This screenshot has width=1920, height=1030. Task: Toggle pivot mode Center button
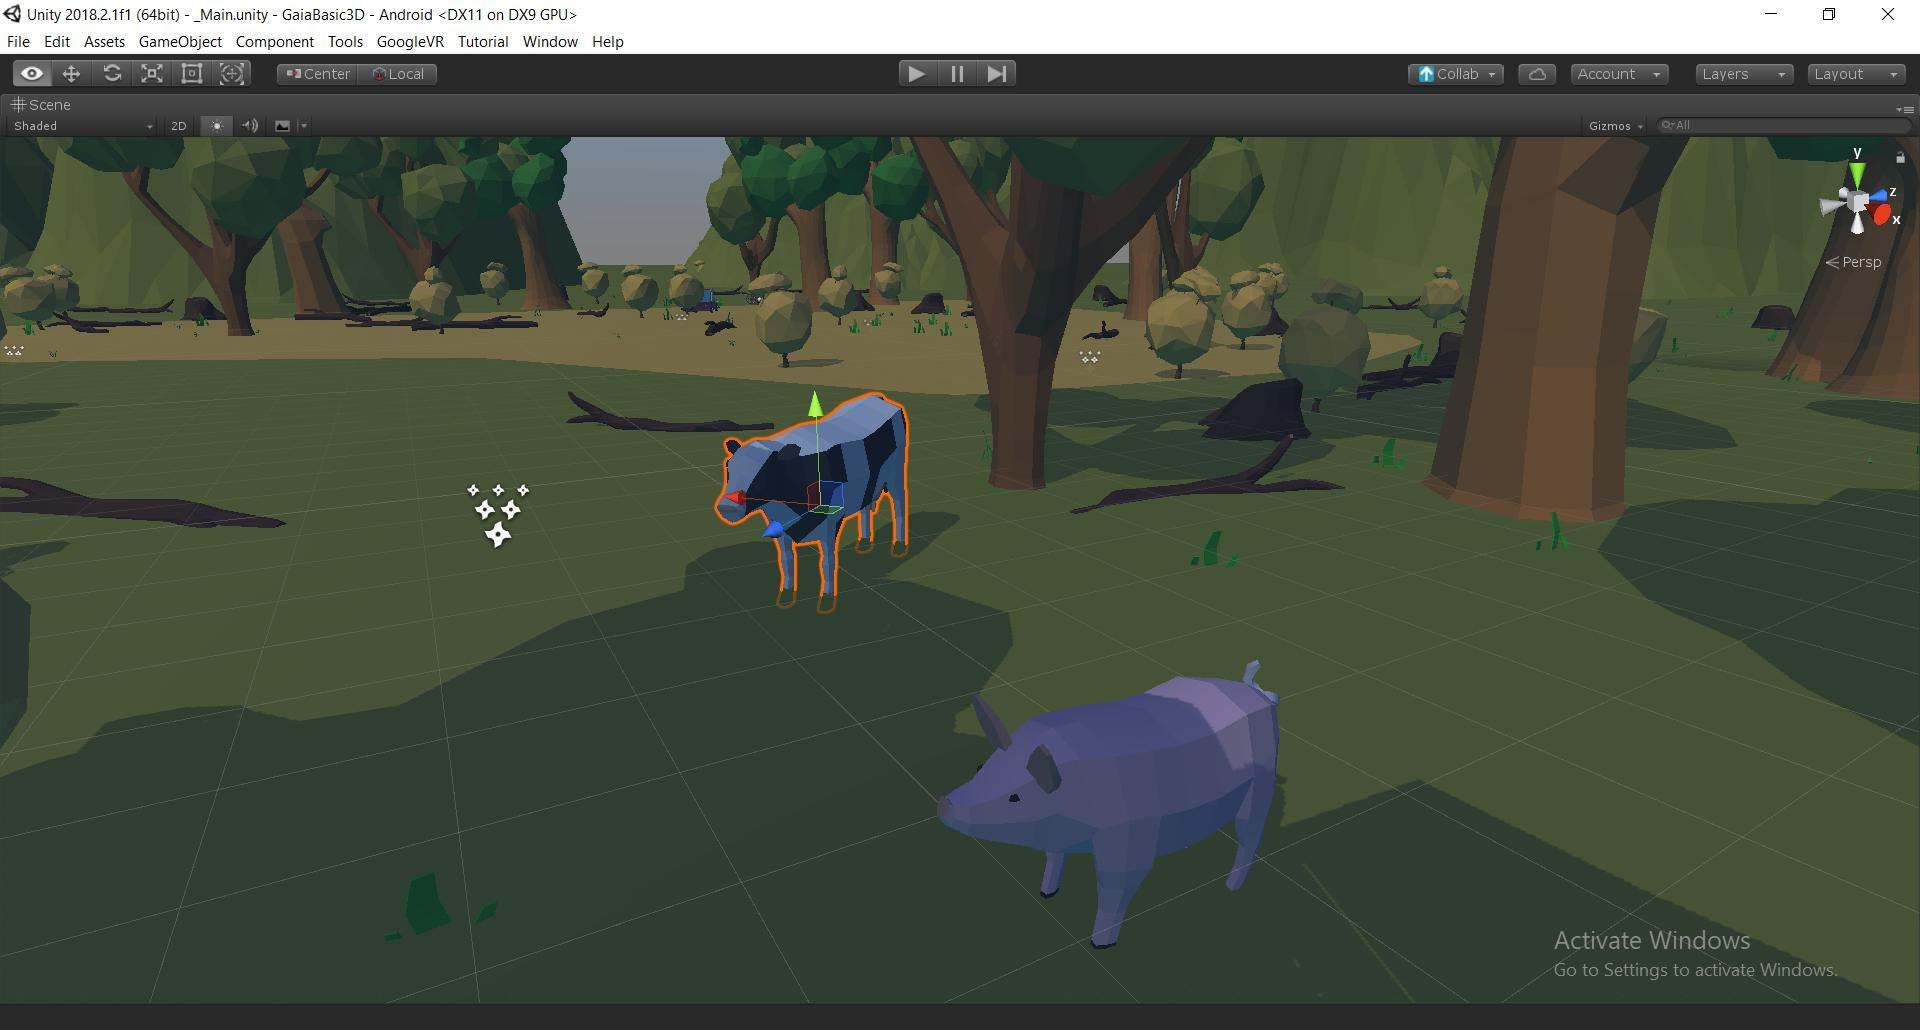(317, 74)
